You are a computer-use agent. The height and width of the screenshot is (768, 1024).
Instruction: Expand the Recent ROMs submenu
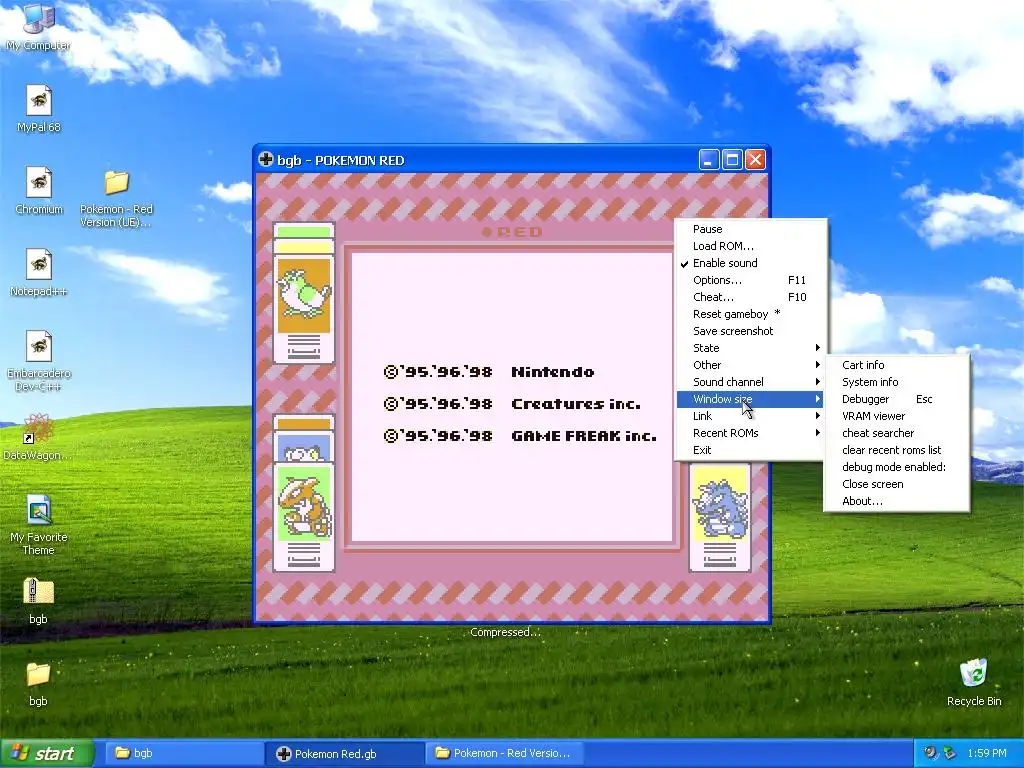750,433
